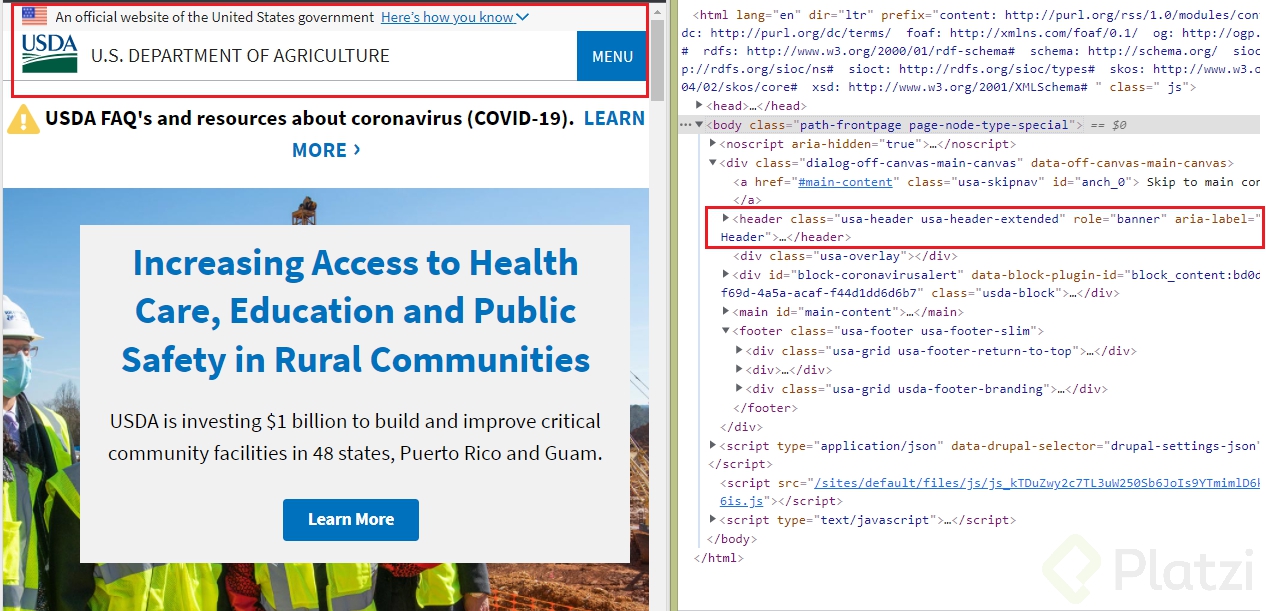Expand the attribute-less div inside the footer
Viewport: 1266px width, 611px height.
point(739,370)
